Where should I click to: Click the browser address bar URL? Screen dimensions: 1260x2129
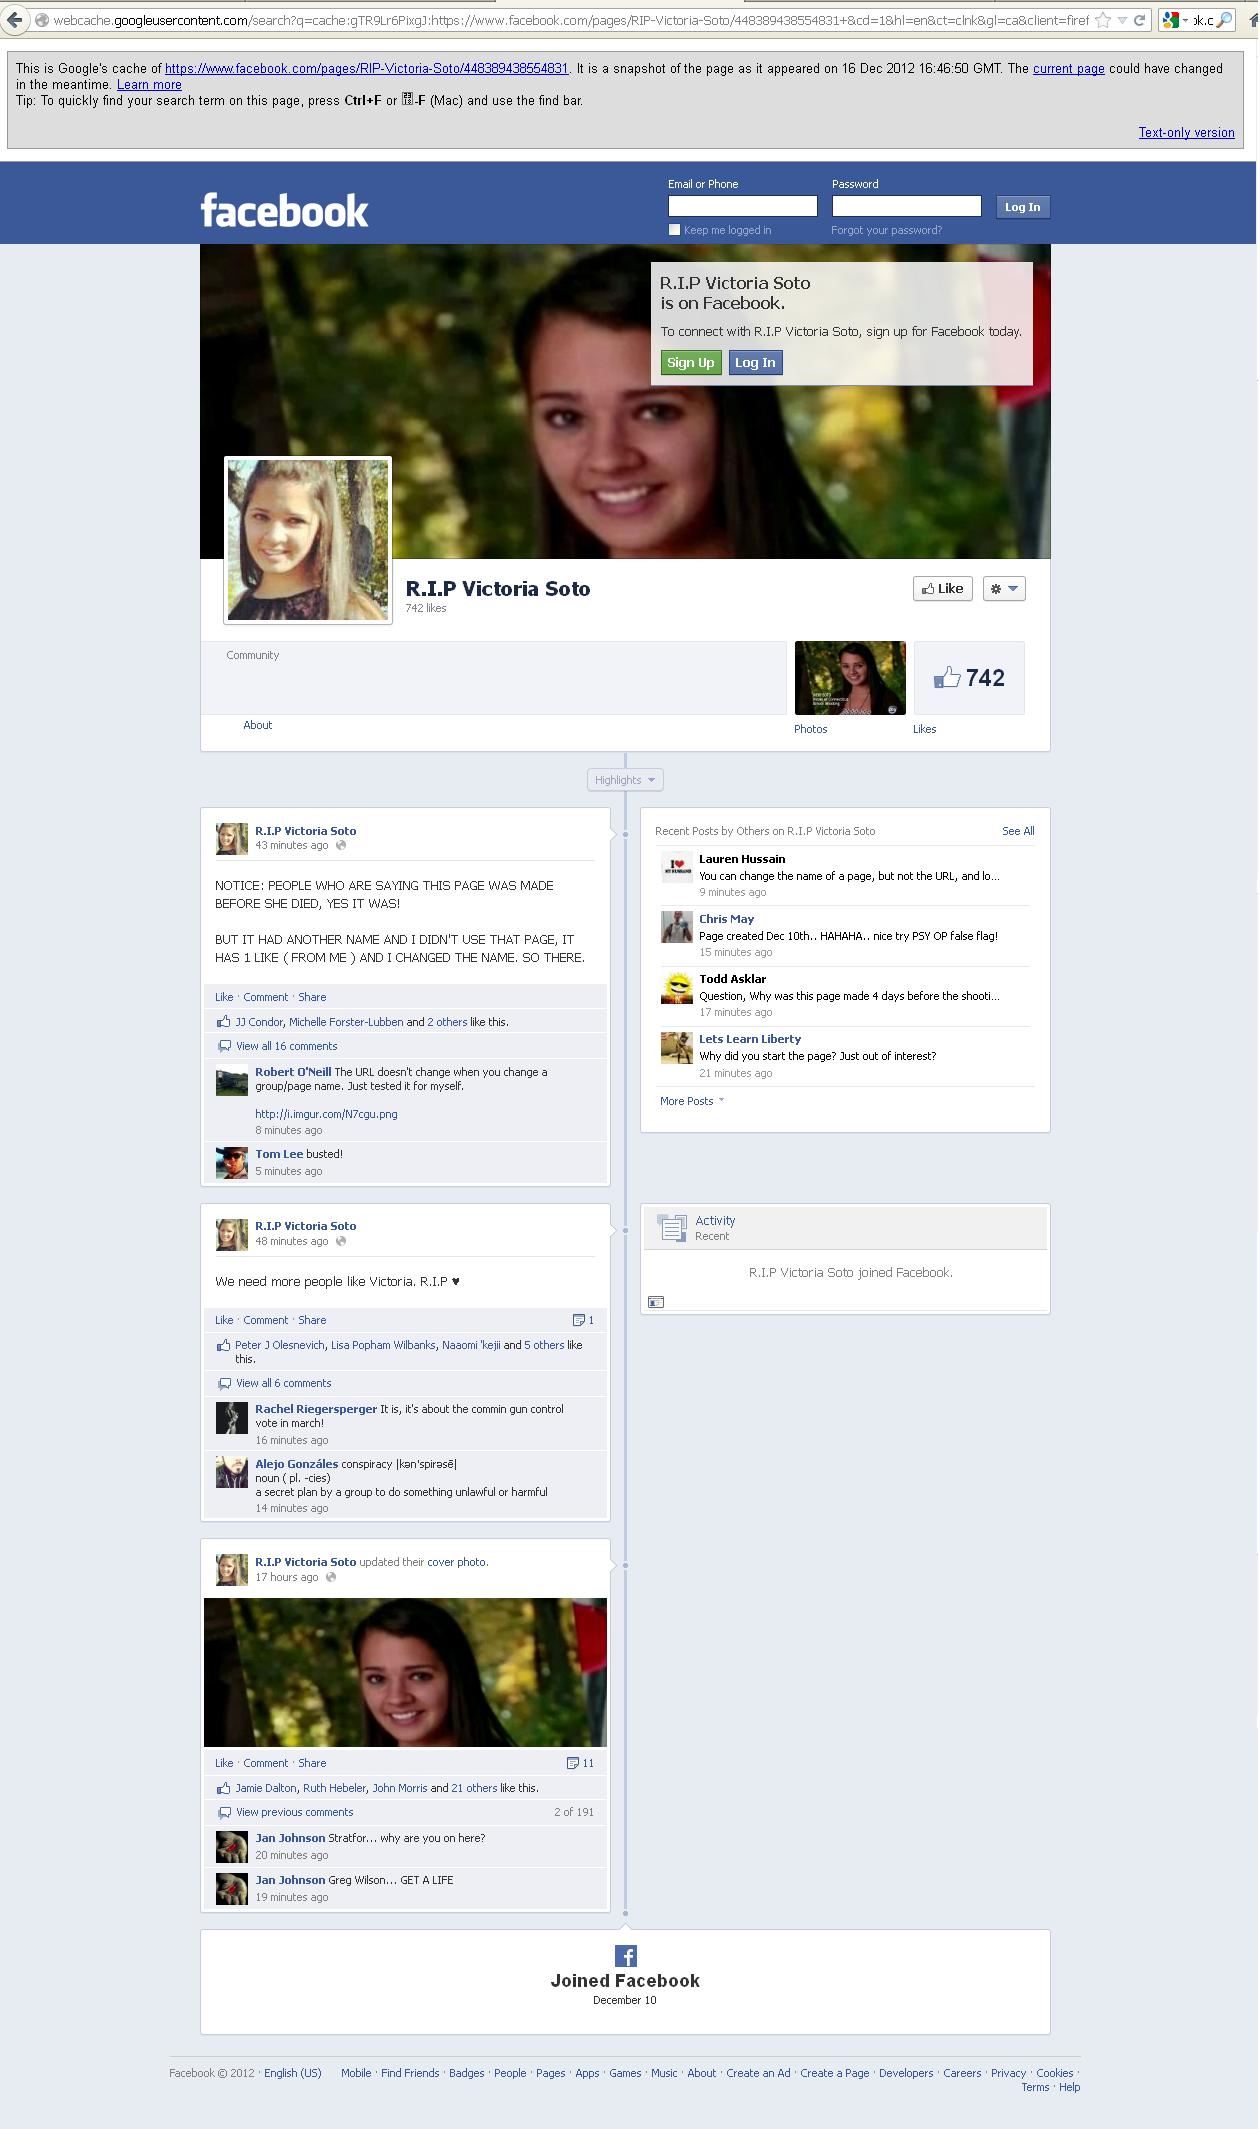(x=570, y=20)
